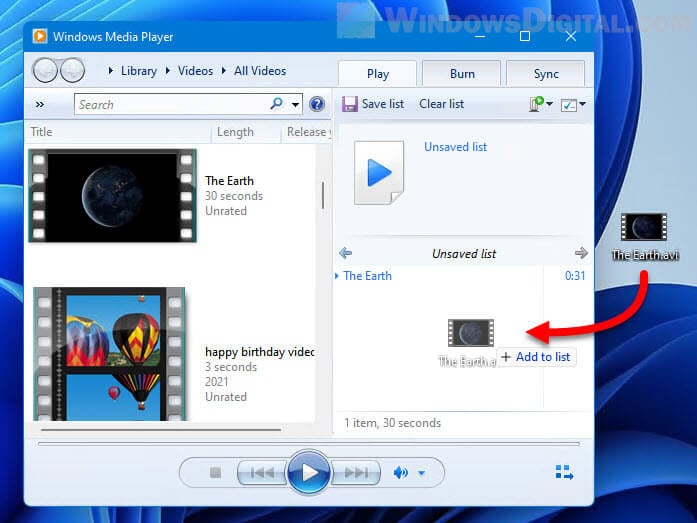Switch to the Play tab
697x523 pixels.
tap(378, 74)
